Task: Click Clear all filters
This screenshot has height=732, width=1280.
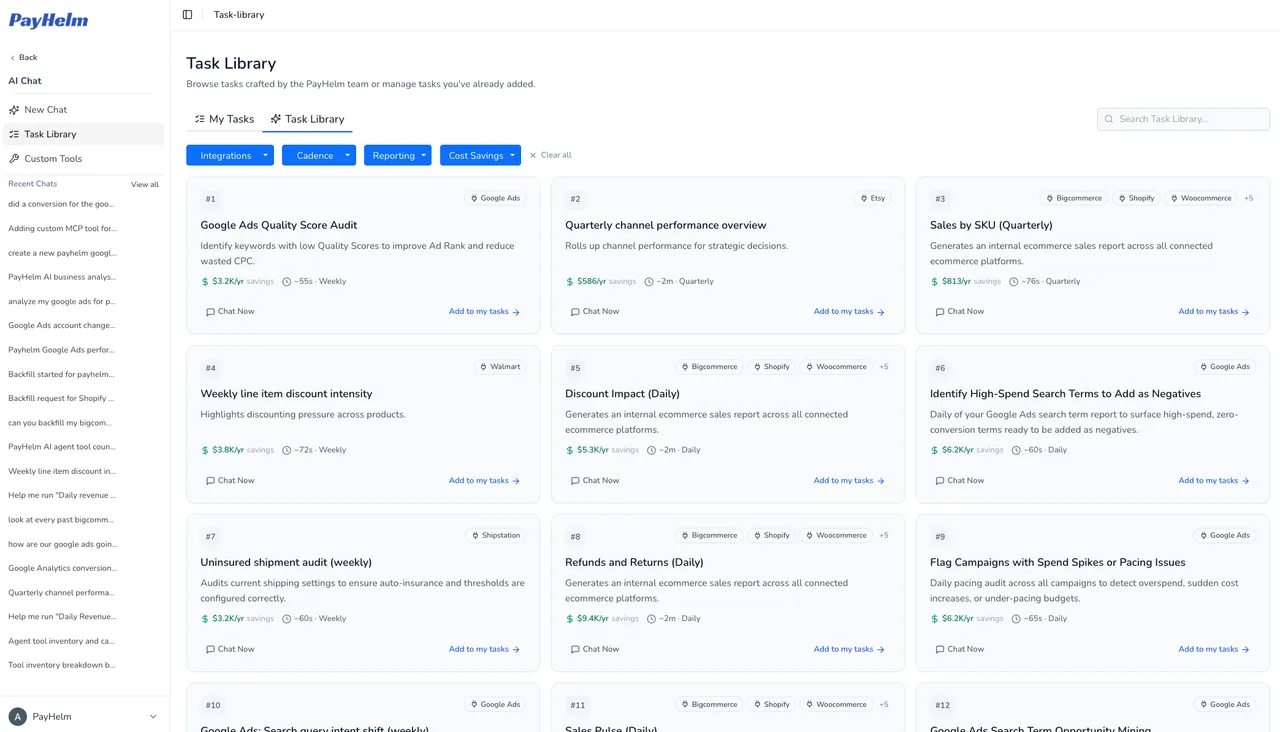Action: click(x=550, y=155)
